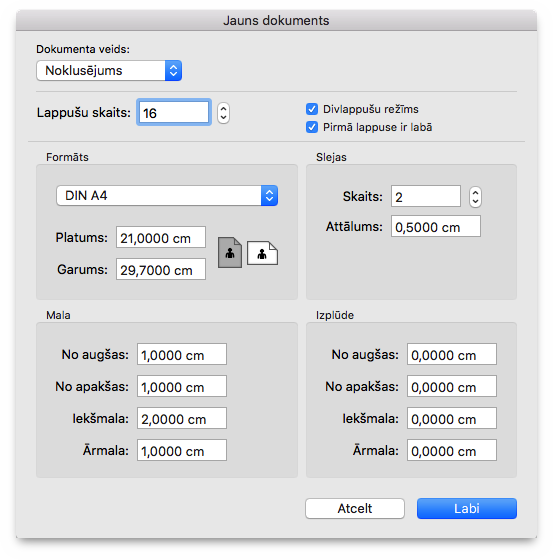This screenshot has width=553, height=560.
Task: Click the Labi button
Action: pos(467,508)
